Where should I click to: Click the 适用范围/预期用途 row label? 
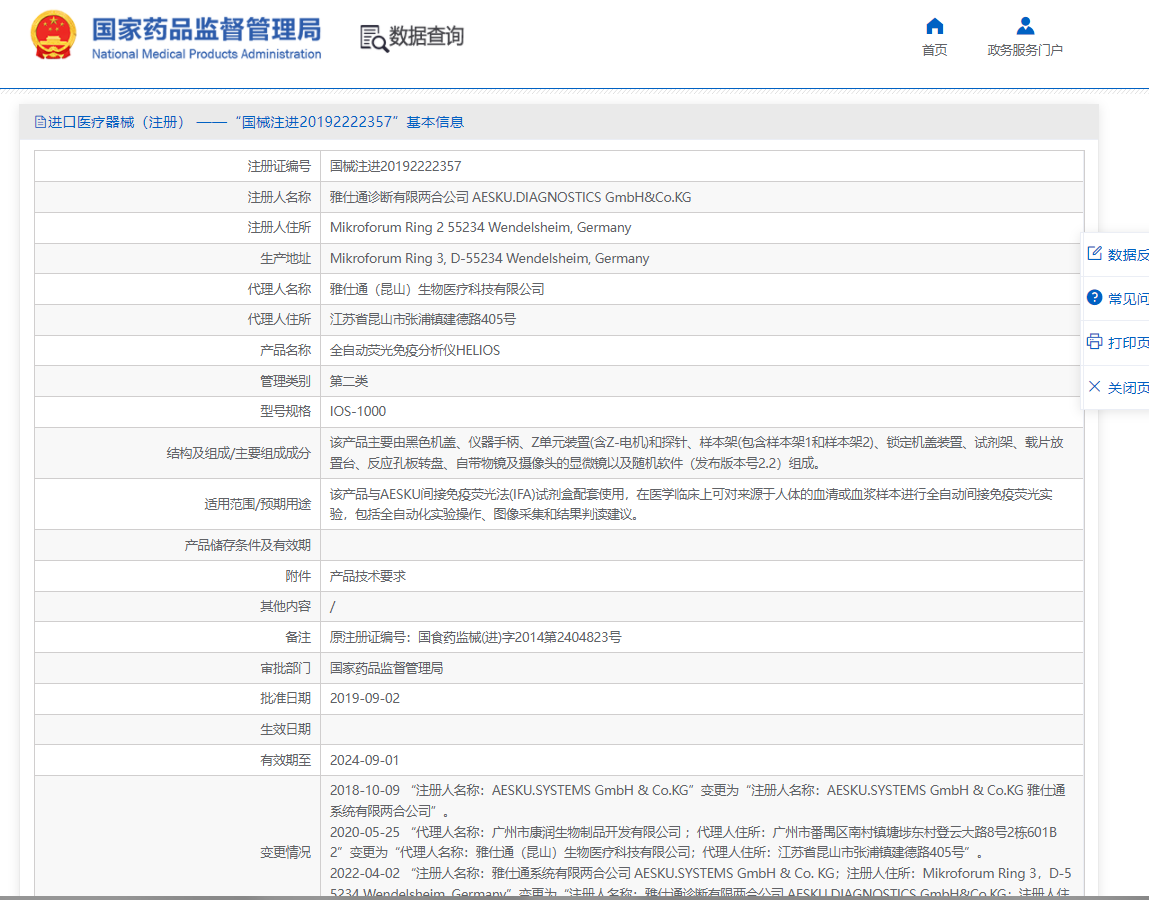pos(258,504)
